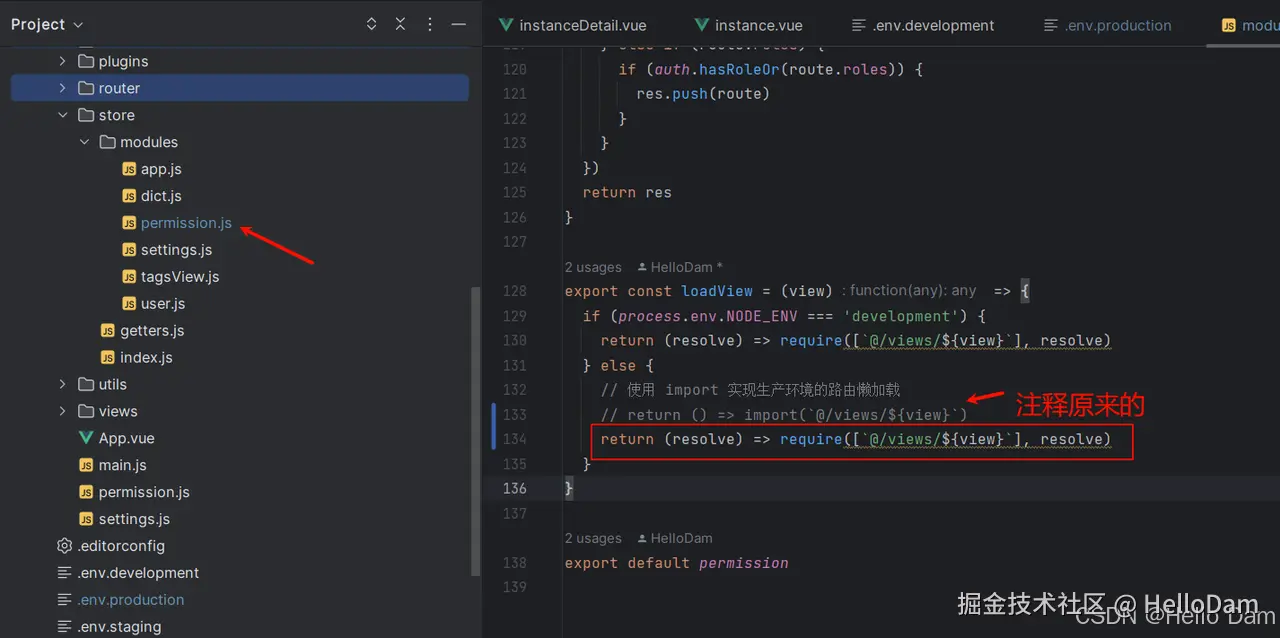Open dict.js file
Screen dimensions: 1280x638
coord(161,196)
